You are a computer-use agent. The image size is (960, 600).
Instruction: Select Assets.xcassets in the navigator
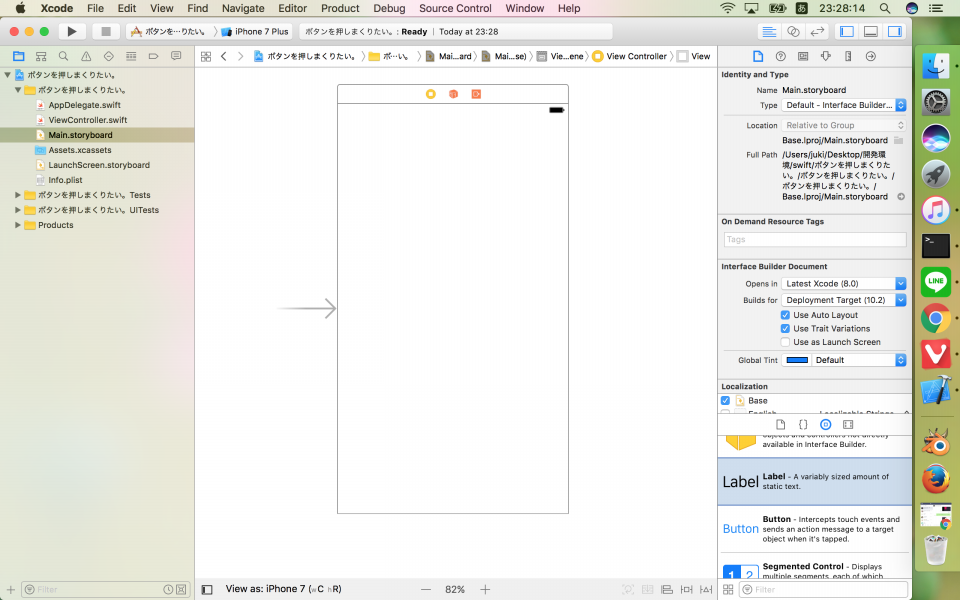coord(80,150)
